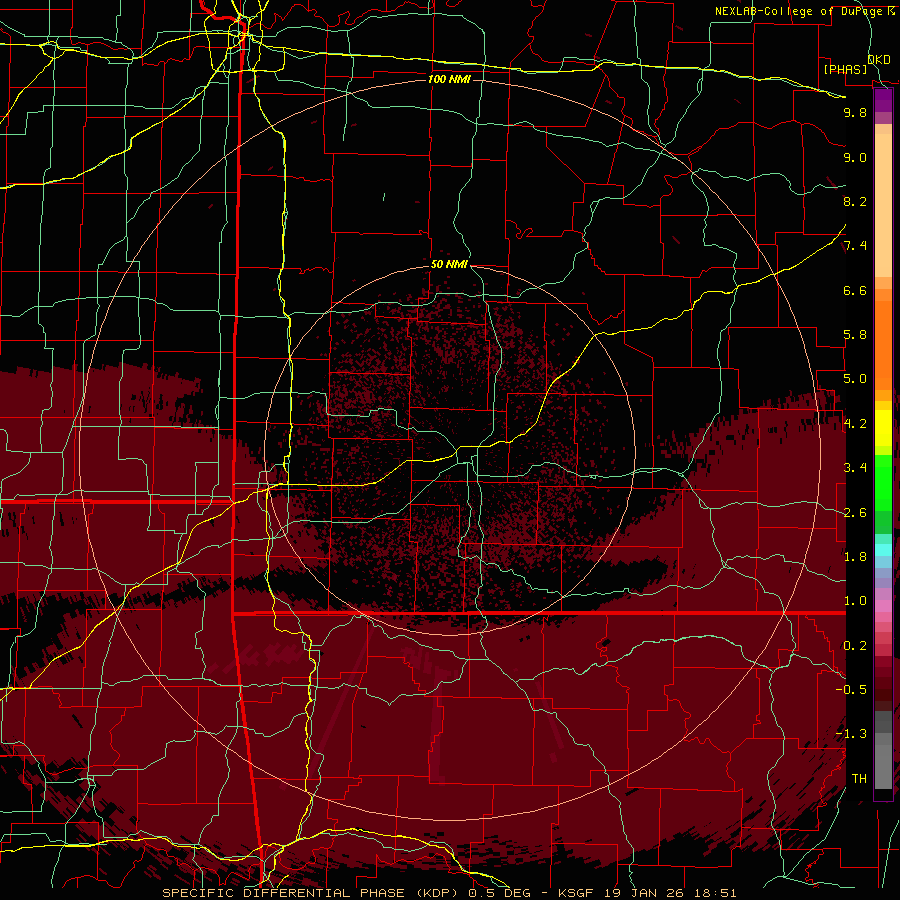900x900 pixels.
Task: Click the 6.6 value on color scale
Action: 855,290
